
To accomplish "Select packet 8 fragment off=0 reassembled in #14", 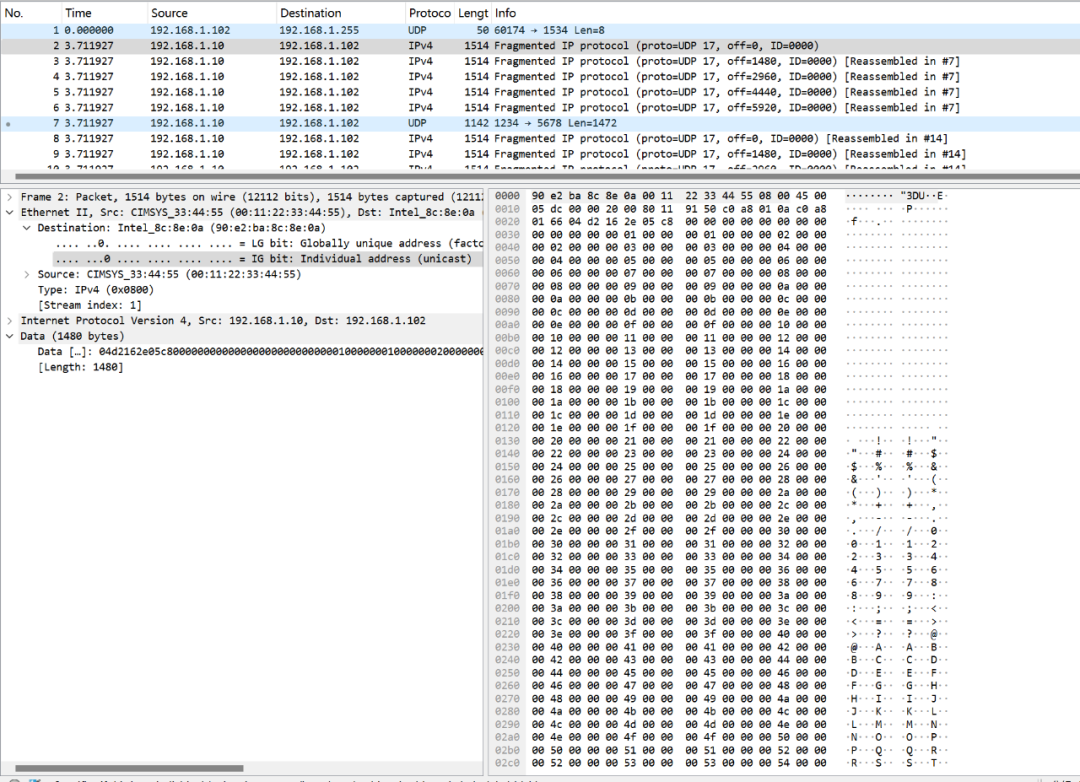I will point(540,138).
